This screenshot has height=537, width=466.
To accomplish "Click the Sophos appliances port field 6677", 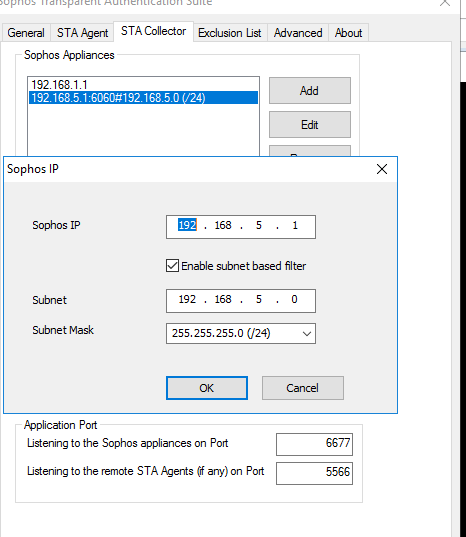I will tap(314, 444).
